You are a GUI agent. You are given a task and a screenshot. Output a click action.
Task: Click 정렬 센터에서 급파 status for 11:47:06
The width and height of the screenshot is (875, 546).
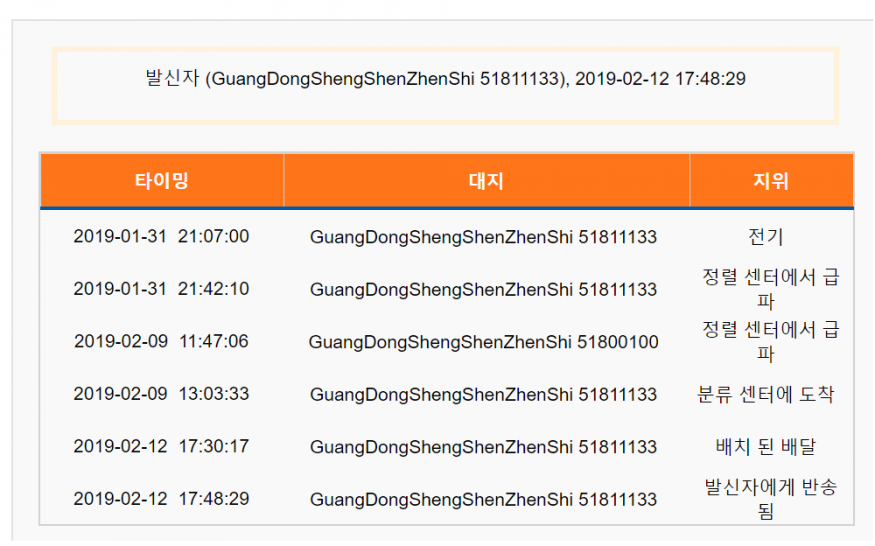pyautogui.click(x=770, y=342)
